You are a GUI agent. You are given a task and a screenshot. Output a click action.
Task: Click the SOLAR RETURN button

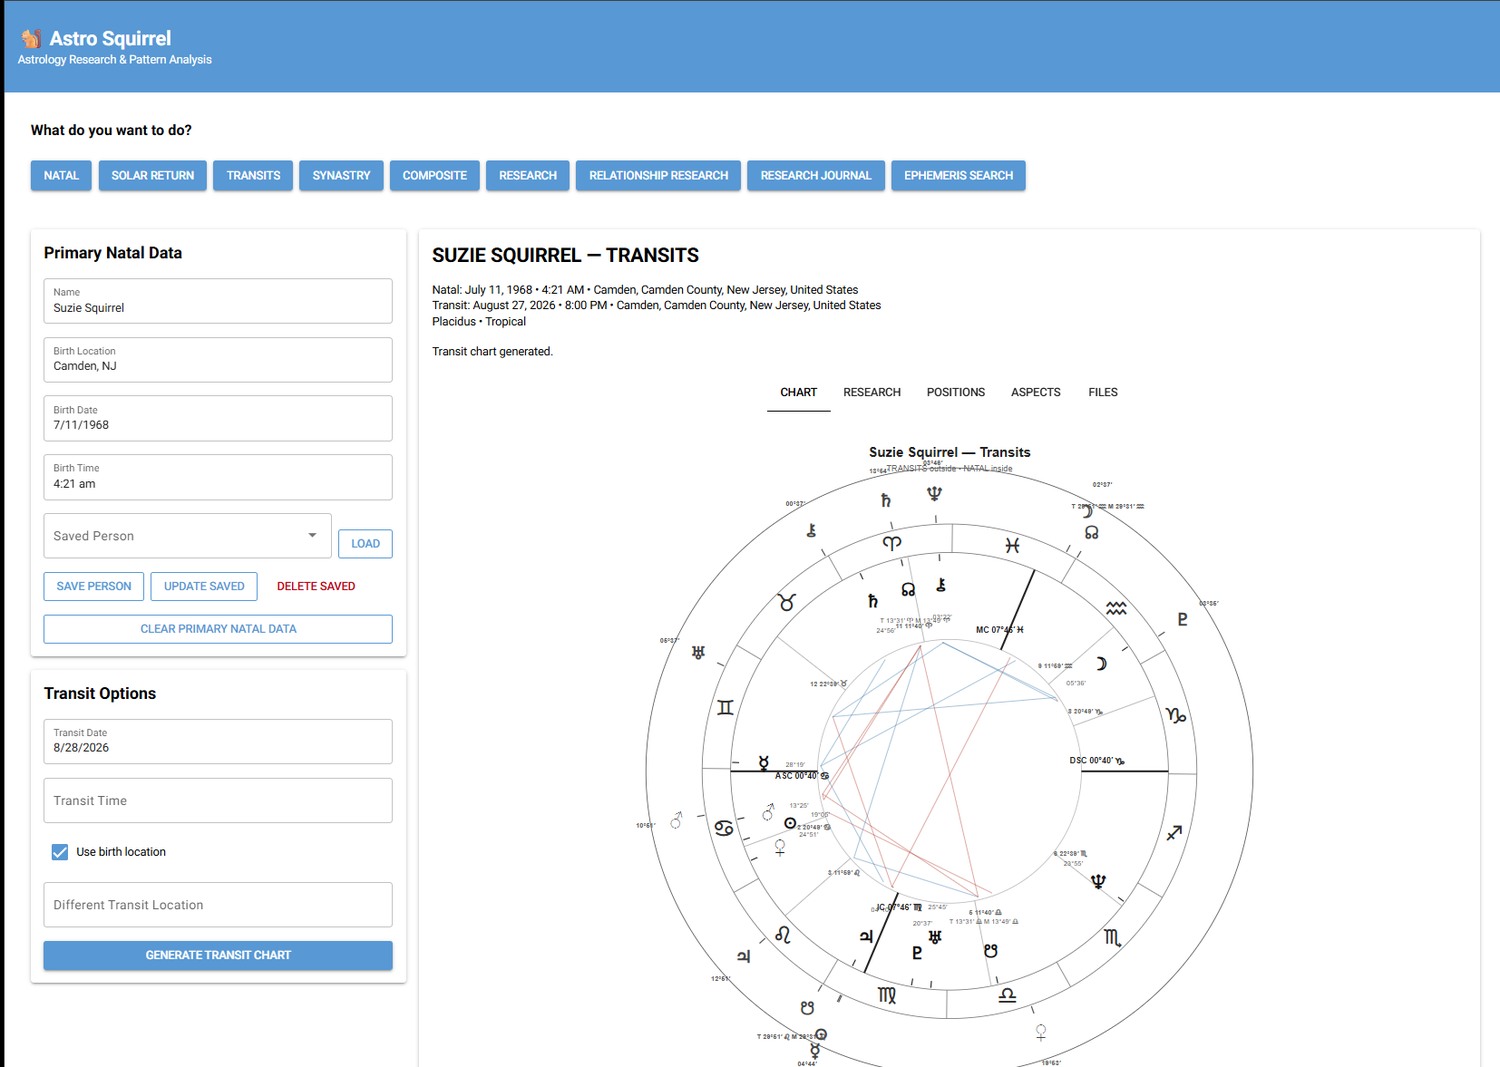[153, 175]
